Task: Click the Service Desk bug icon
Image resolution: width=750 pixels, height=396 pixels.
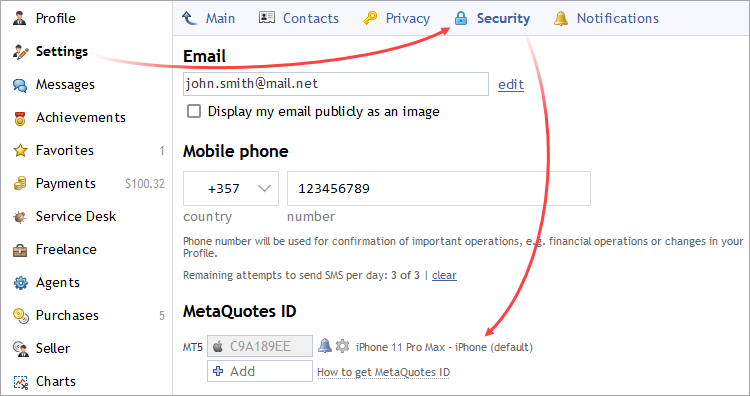Action: click(20, 217)
